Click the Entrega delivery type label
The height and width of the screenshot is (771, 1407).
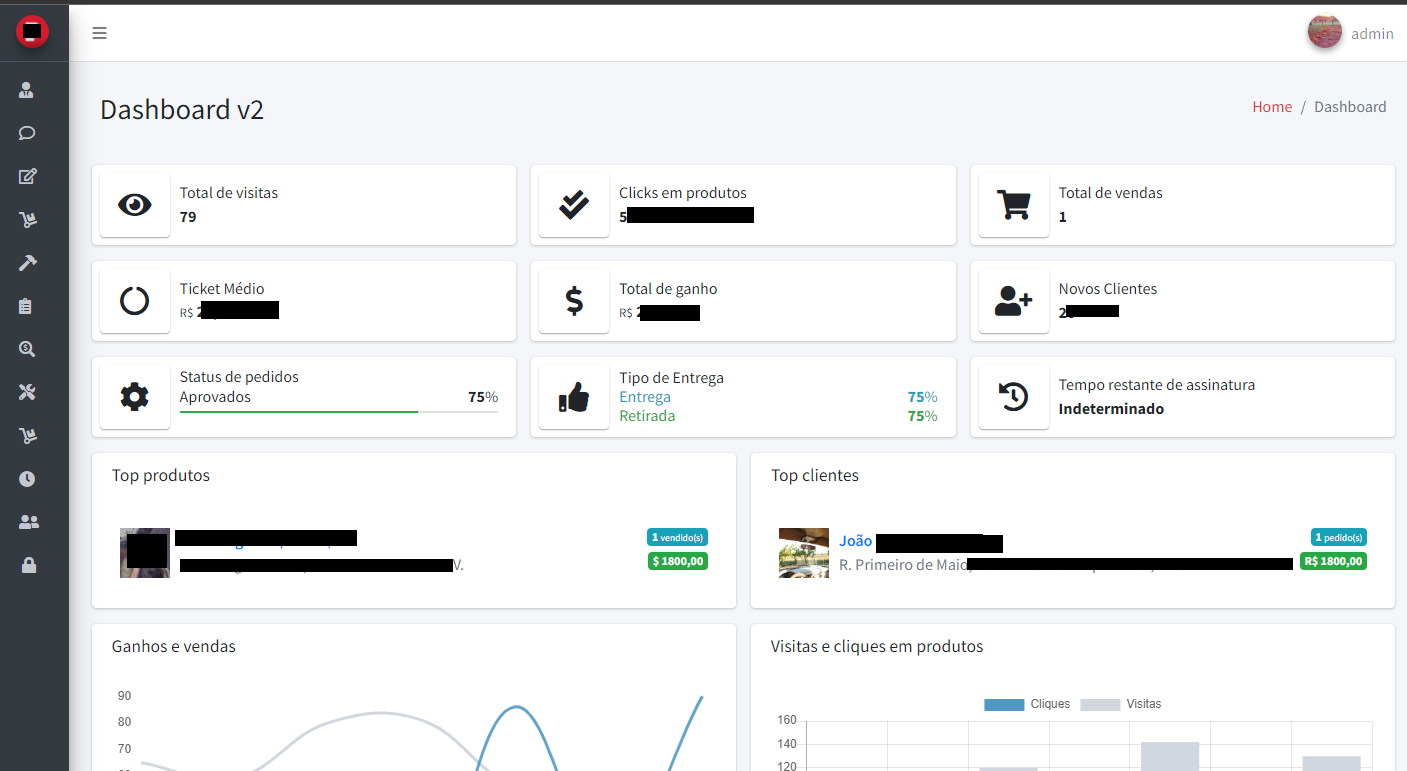coord(645,397)
